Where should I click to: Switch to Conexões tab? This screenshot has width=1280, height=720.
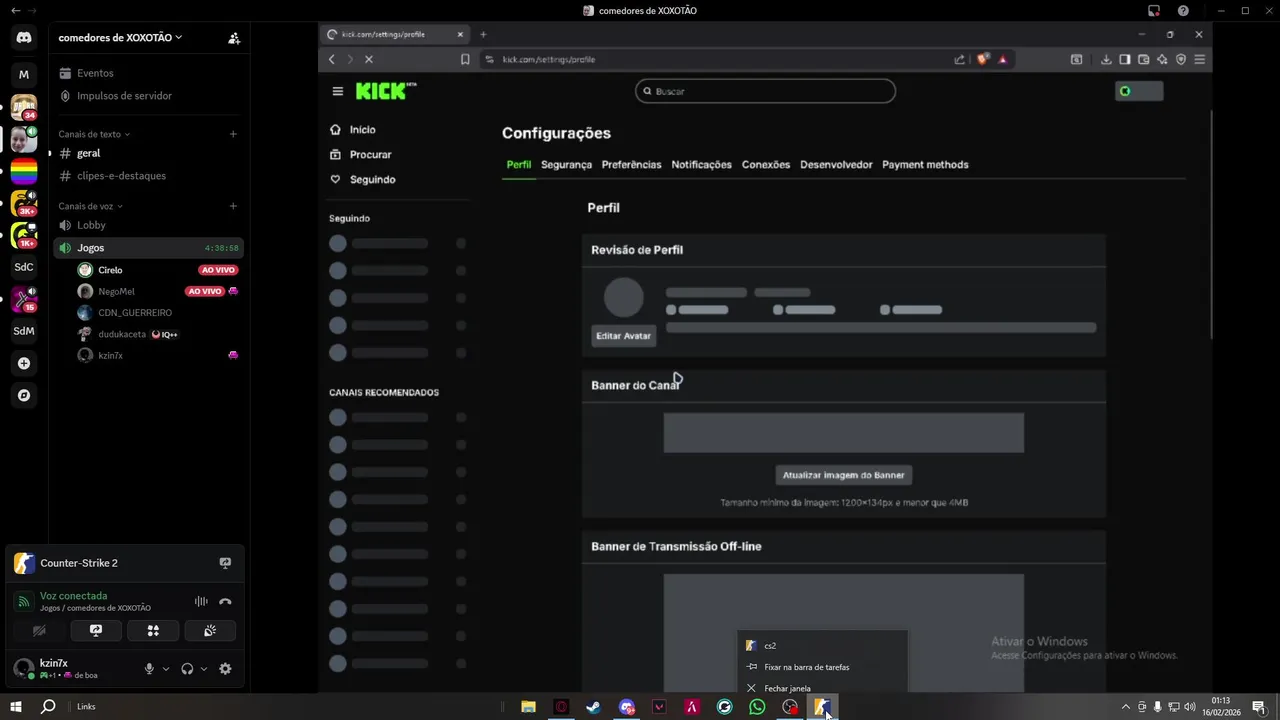766,164
